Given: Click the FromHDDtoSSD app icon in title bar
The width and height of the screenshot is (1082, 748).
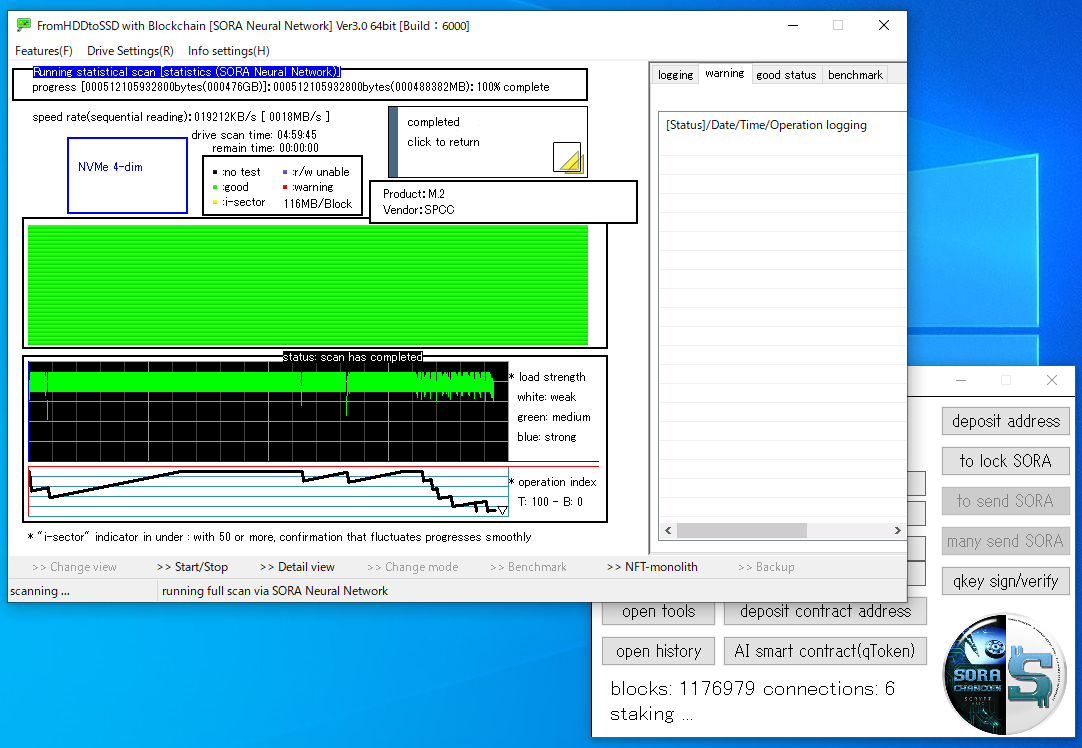Looking at the screenshot, I should click(24, 26).
